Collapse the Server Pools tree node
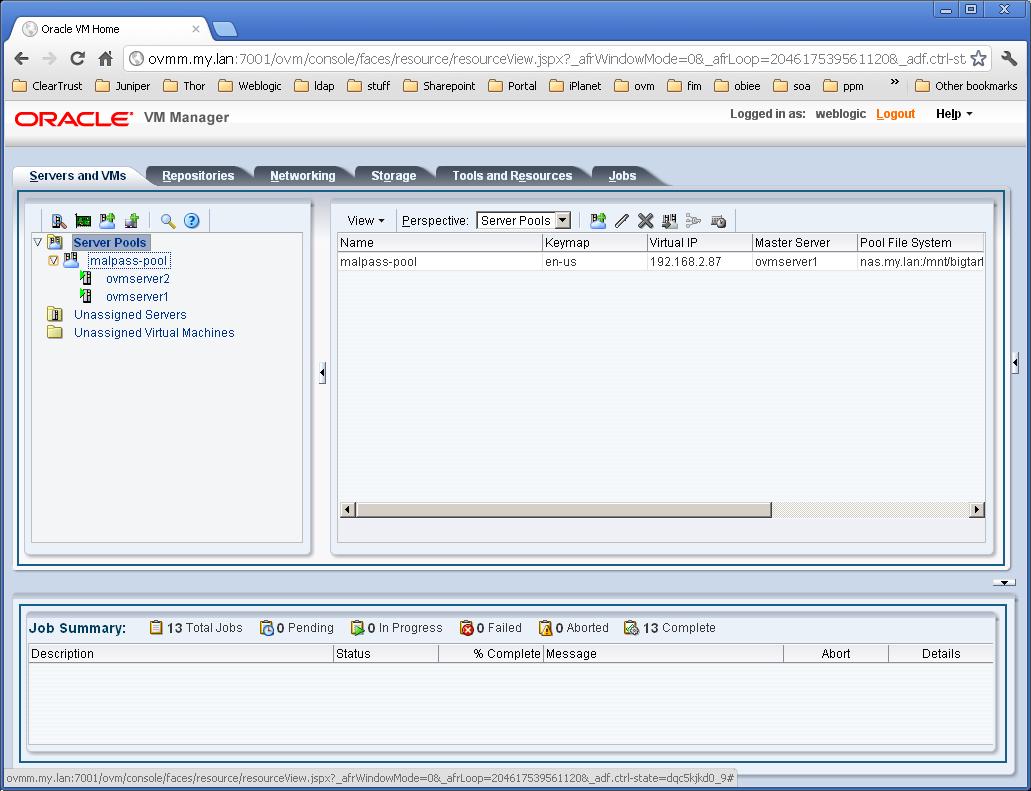This screenshot has width=1031, height=791. [x=37, y=242]
